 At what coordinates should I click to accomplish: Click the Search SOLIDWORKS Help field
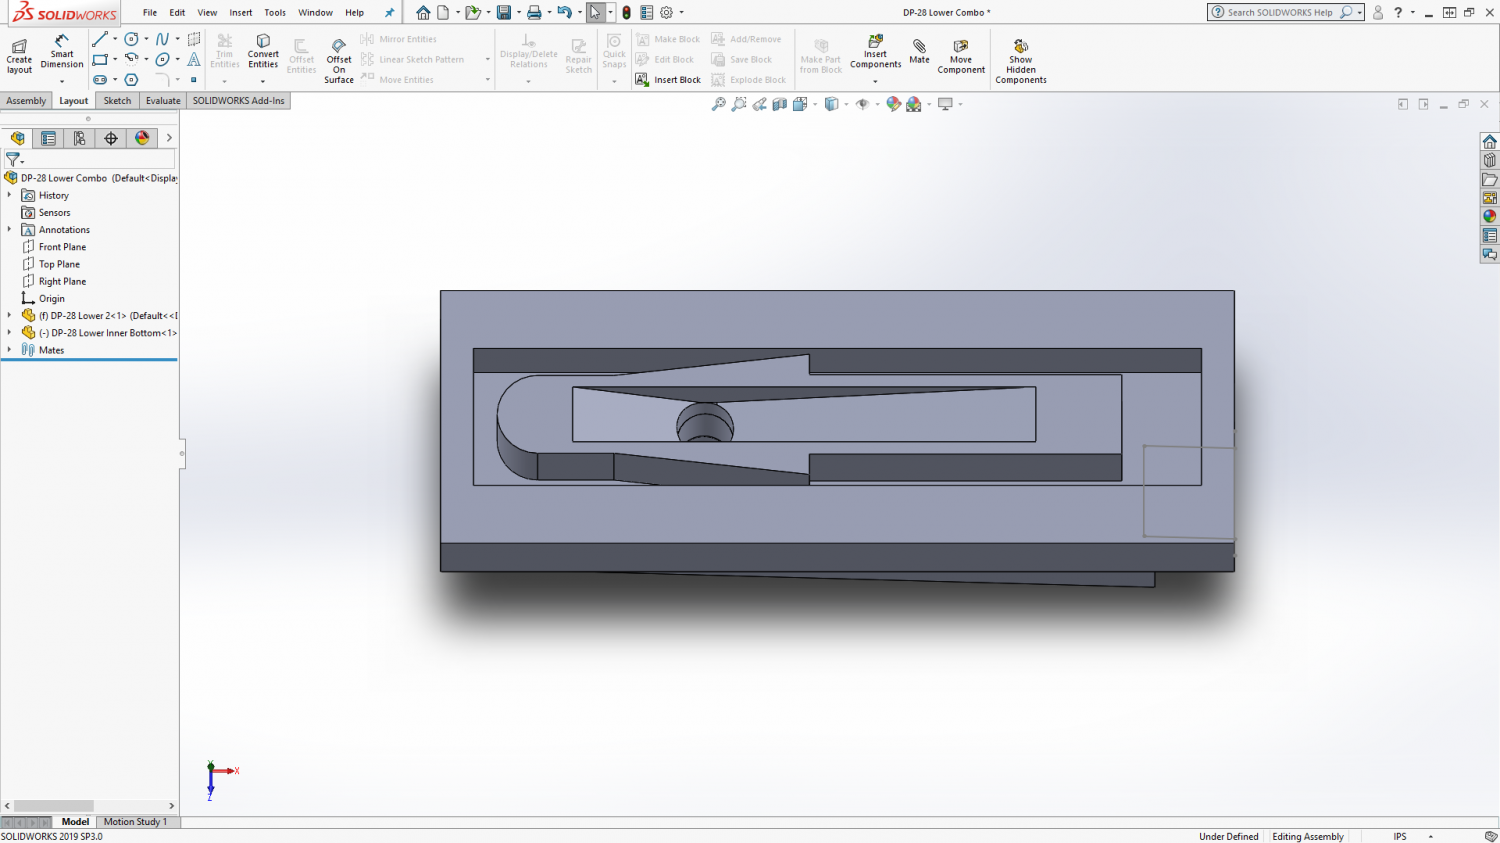pos(1280,13)
